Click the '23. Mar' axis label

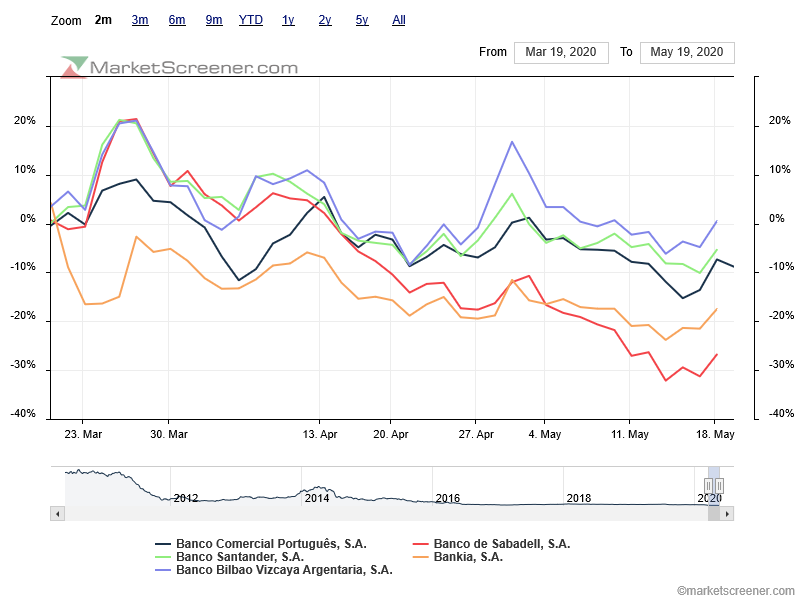[83, 434]
